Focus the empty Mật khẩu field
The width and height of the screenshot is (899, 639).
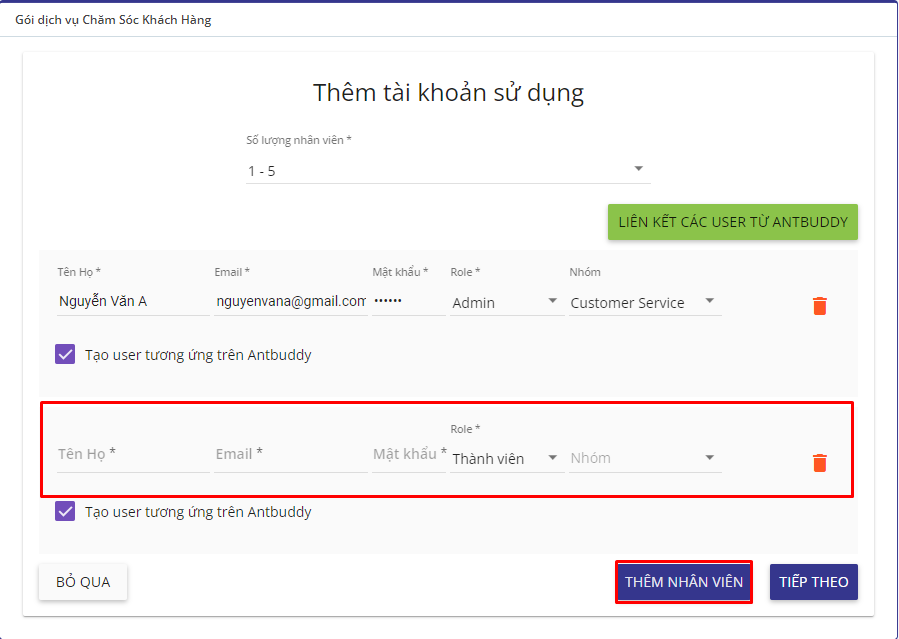click(x=408, y=454)
